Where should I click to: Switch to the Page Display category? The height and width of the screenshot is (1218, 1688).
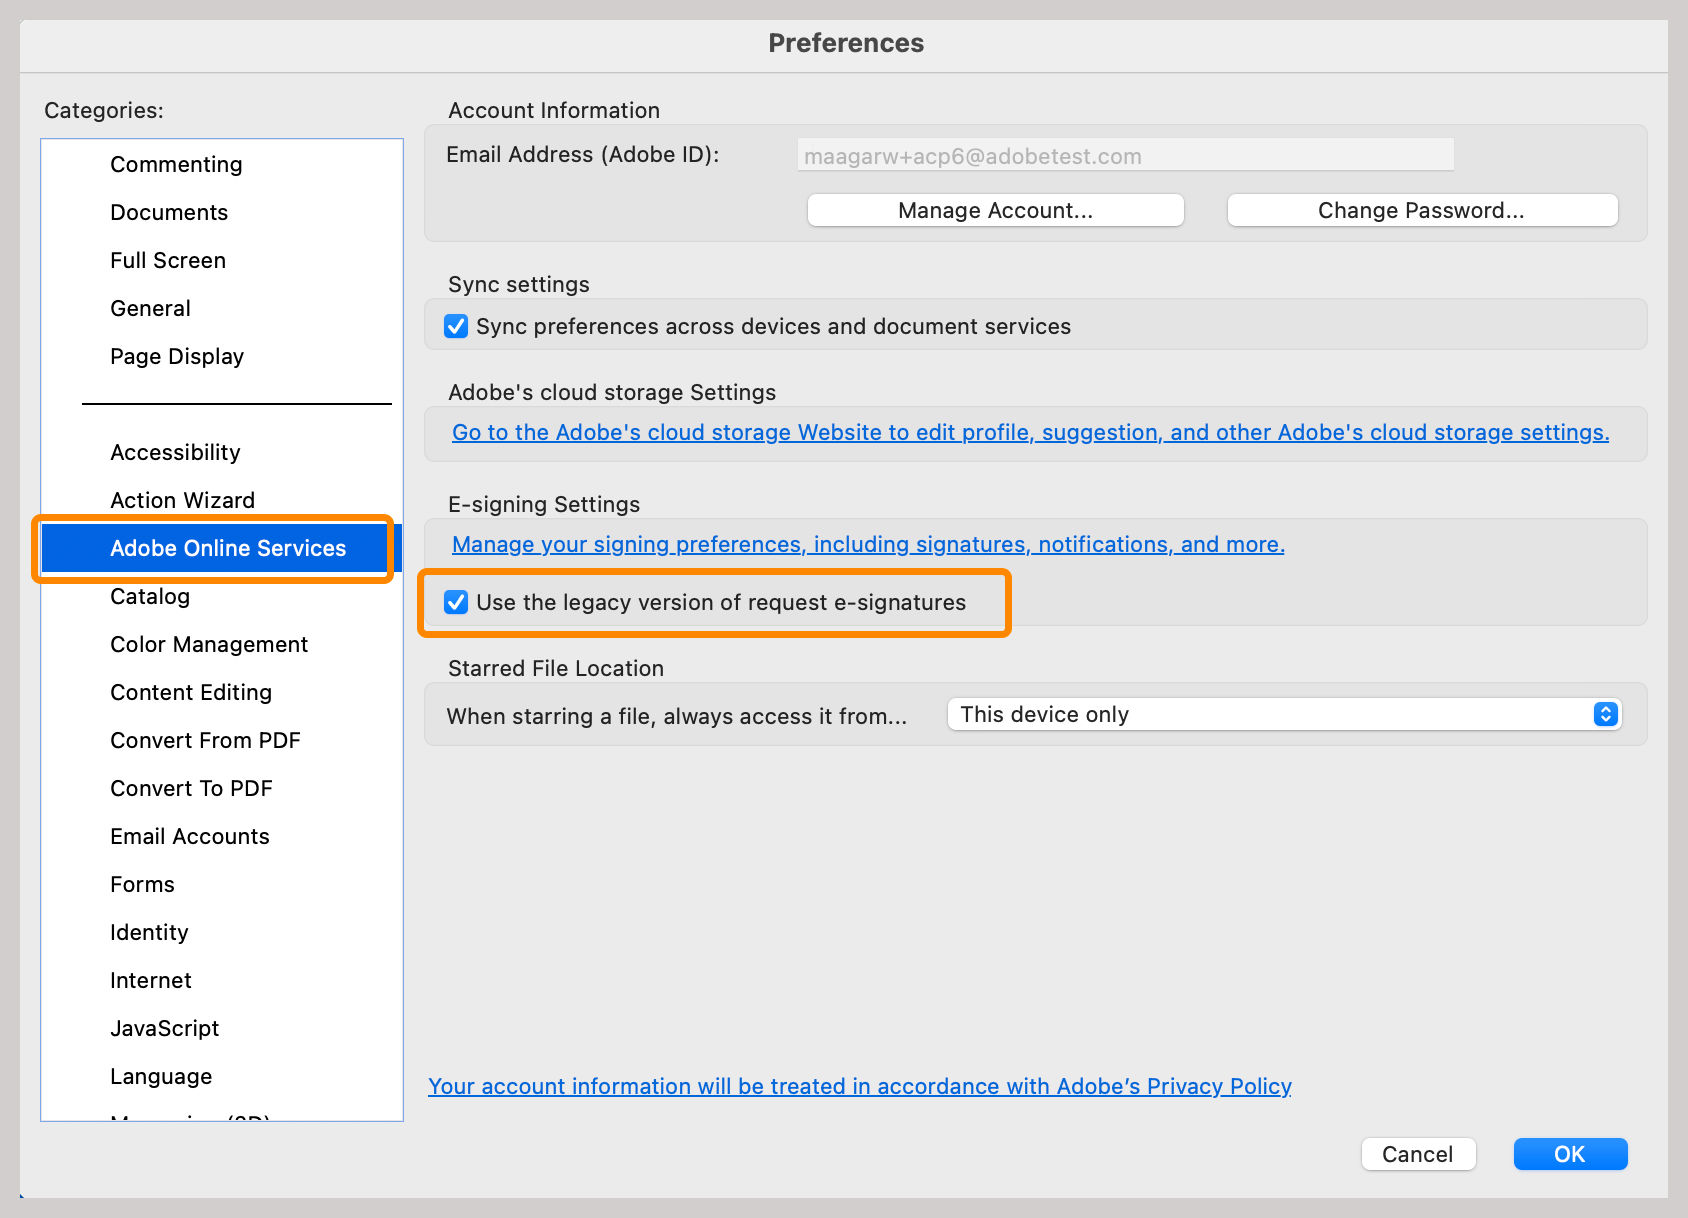[x=177, y=356]
